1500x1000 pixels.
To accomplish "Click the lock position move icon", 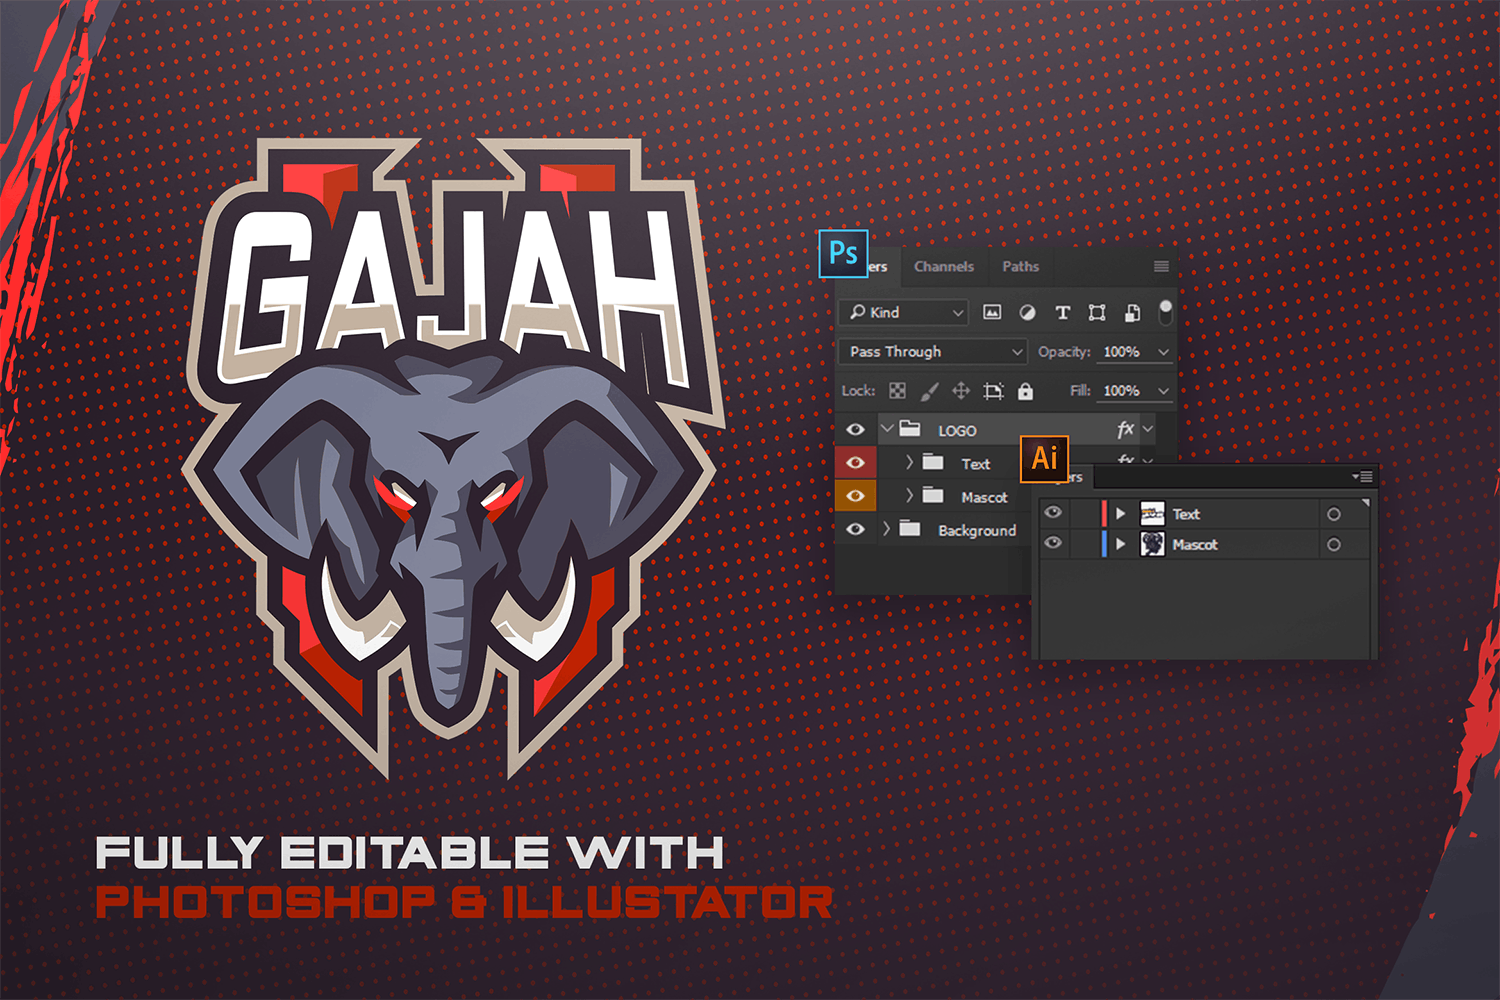I will [x=961, y=391].
